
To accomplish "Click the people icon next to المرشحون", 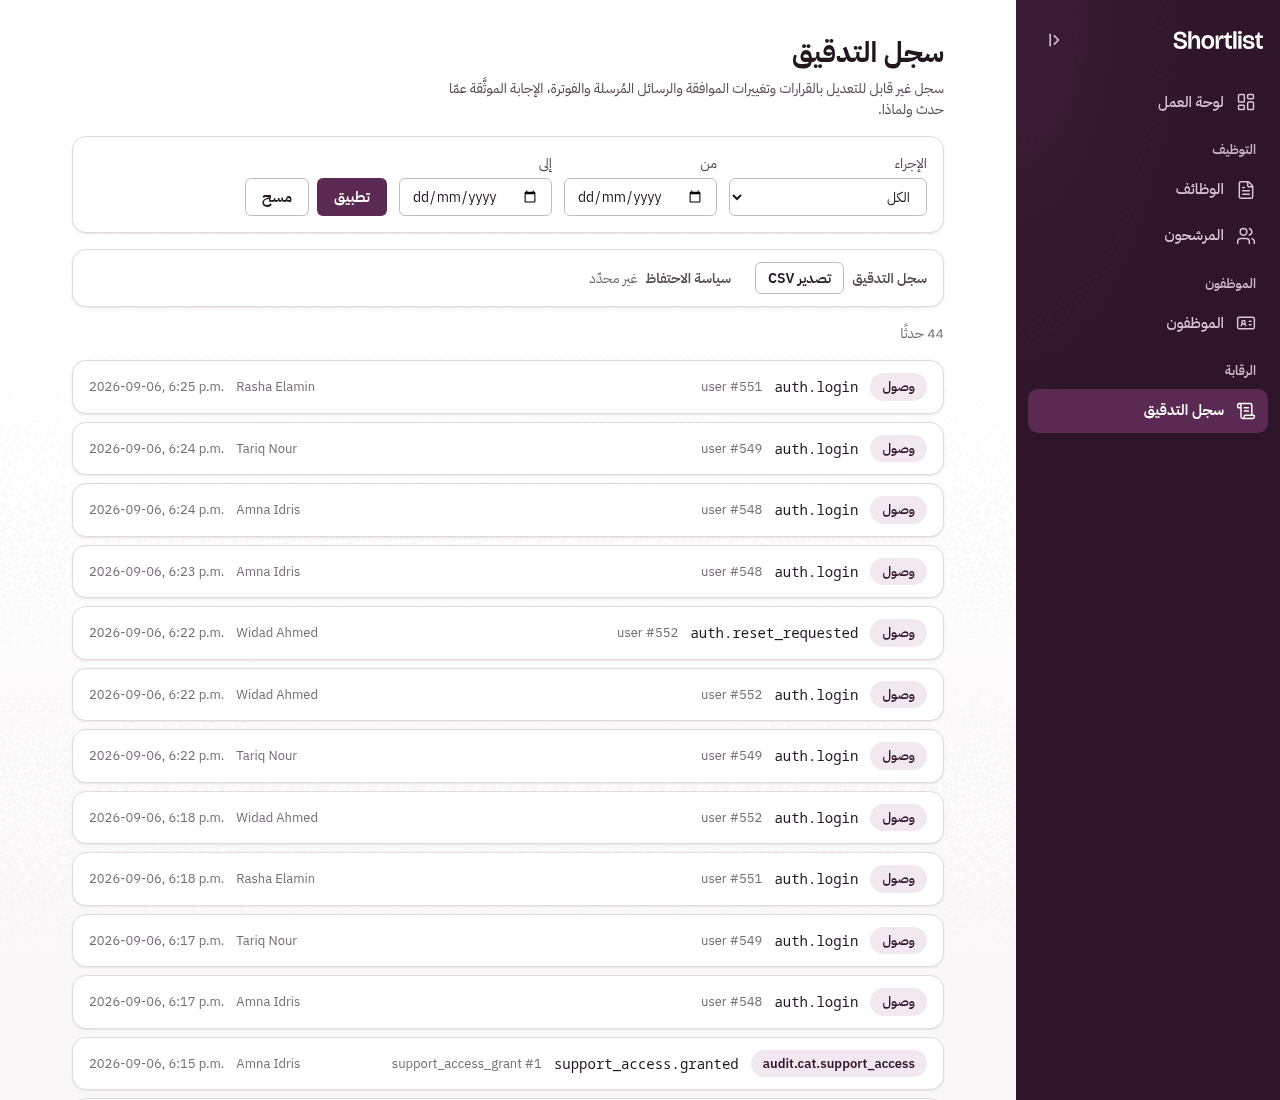I will click(x=1246, y=236).
